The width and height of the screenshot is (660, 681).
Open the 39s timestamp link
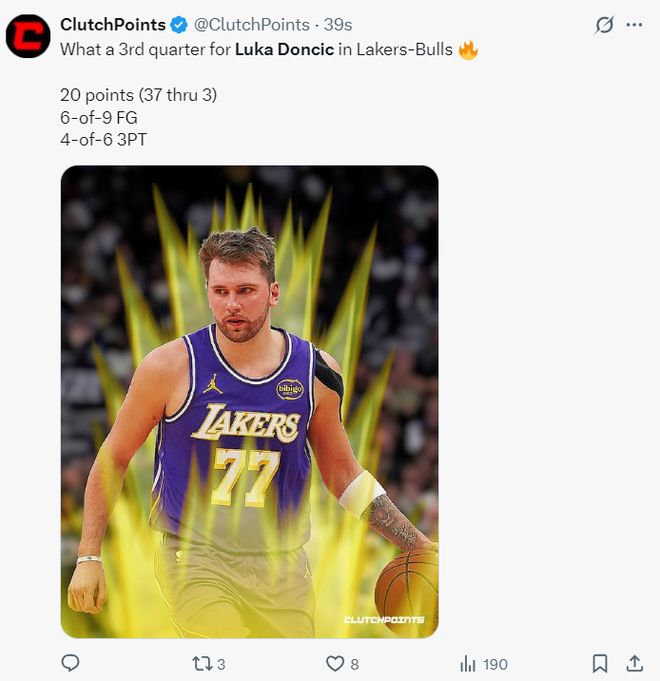click(x=339, y=25)
